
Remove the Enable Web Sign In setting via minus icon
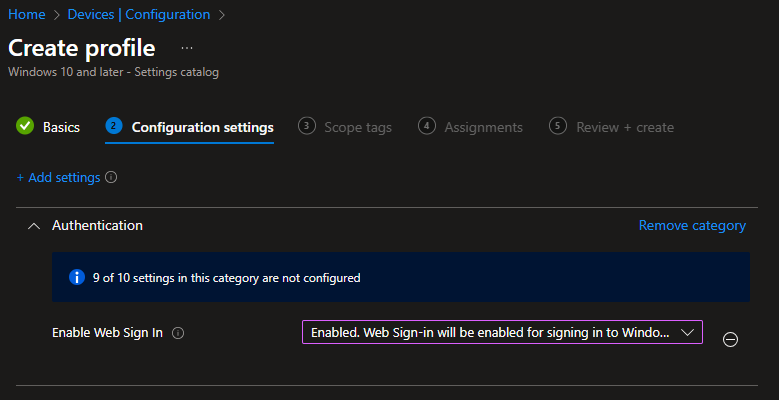[x=730, y=339]
